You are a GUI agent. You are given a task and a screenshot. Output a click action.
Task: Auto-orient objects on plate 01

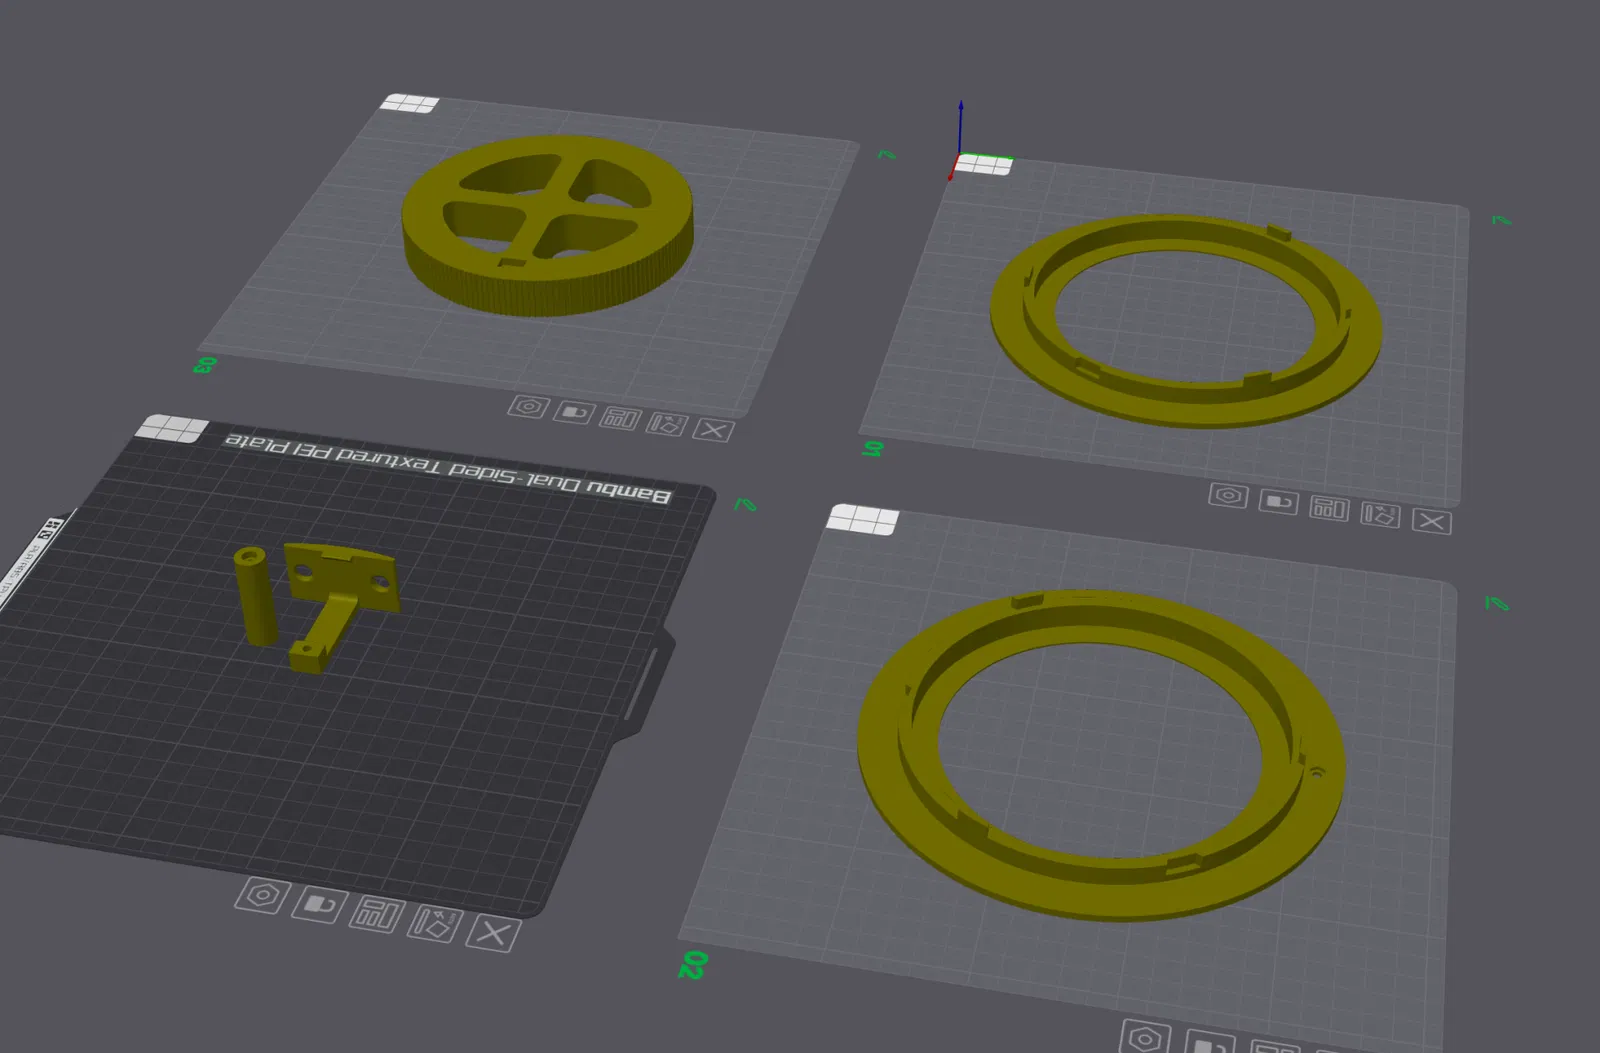click(x=1380, y=514)
